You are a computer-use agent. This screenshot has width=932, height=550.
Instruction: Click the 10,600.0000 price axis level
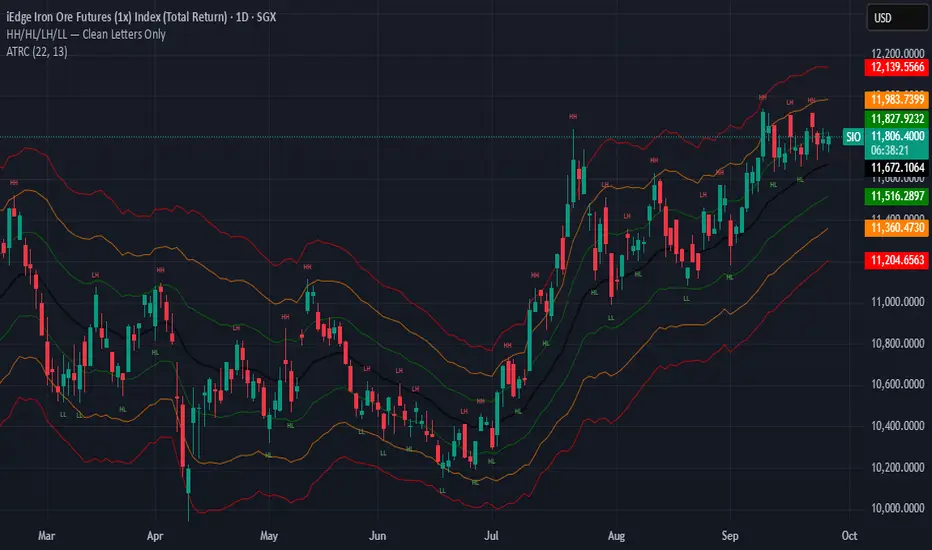(x=897, y=384)
